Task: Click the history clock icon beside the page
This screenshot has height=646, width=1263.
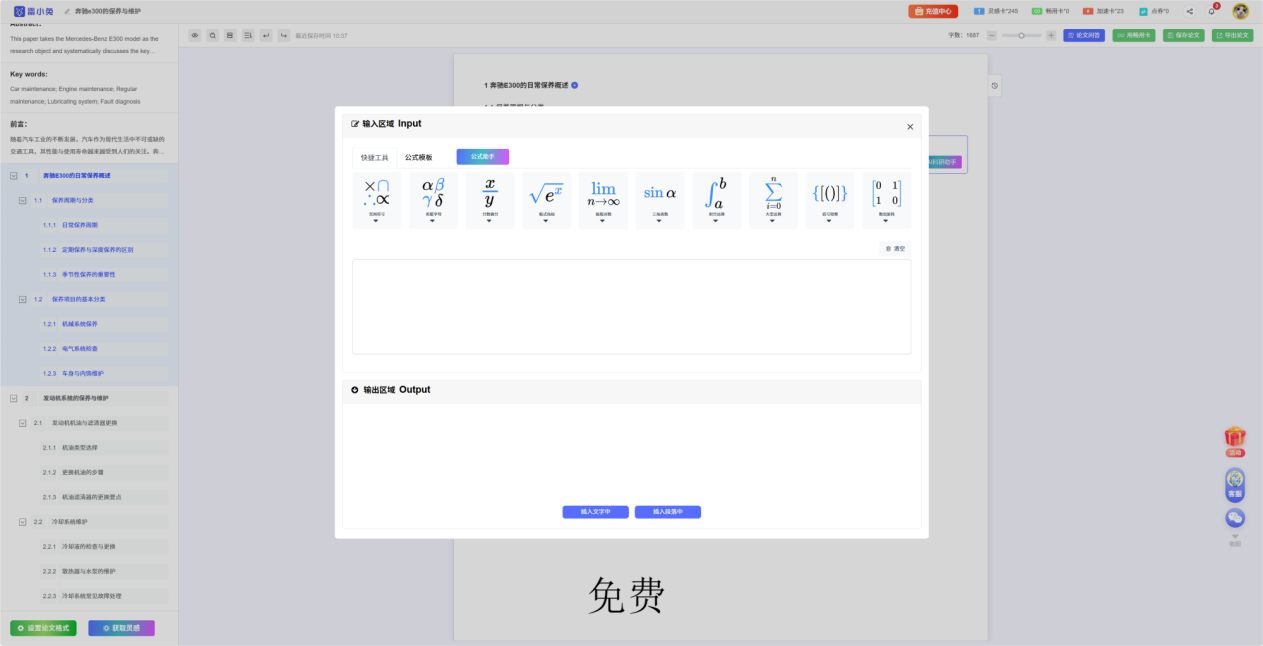Action: tap(994, 86)
